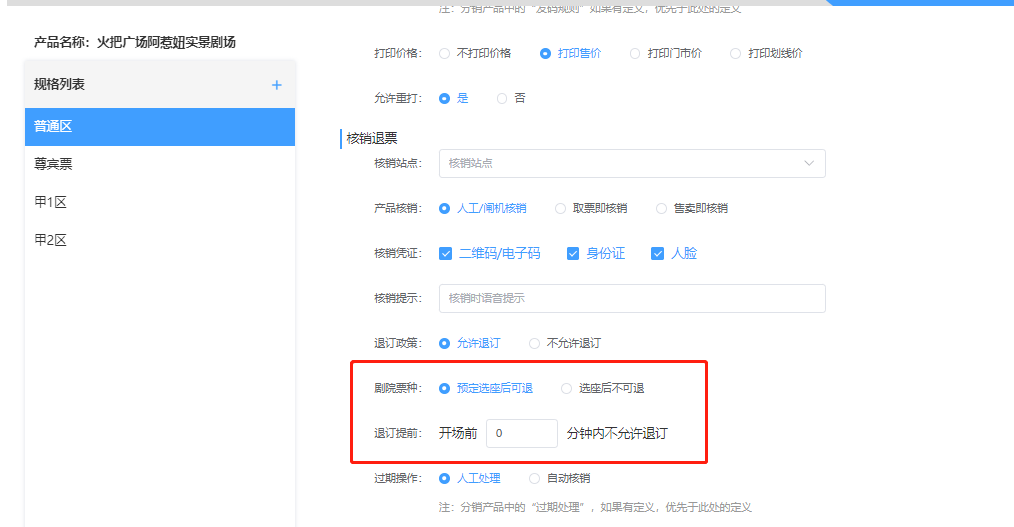The height and width of the screenshot is (527, 1014).
Task: Select 甲1区 from the spec list
Action: (x=160, y=202)
